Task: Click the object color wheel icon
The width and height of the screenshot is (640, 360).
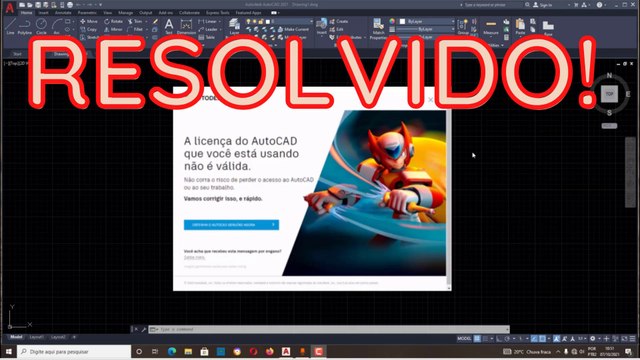Action: pos(392,21)
